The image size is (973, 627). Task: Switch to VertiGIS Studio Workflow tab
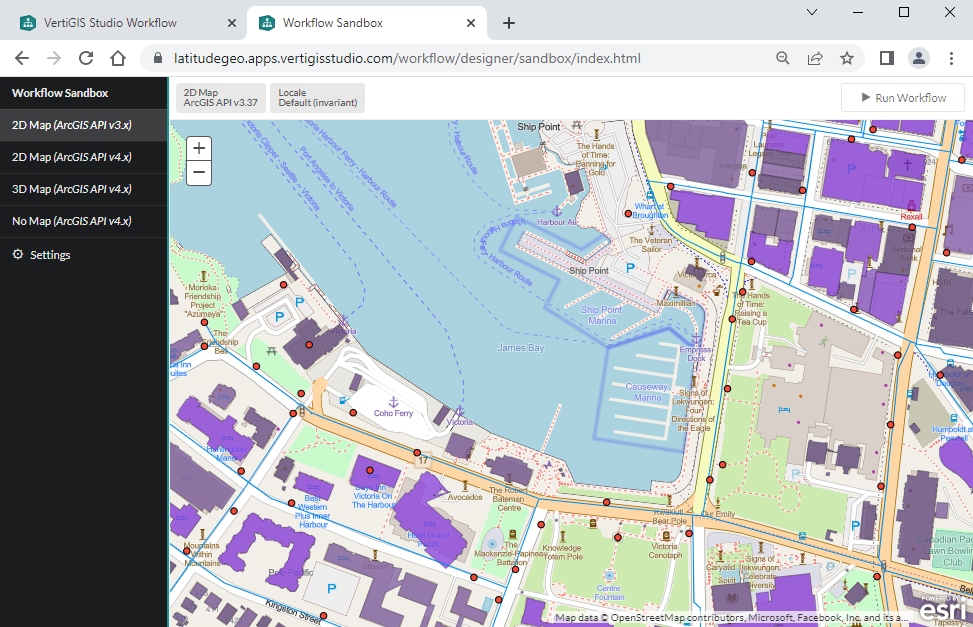(125, 23)
